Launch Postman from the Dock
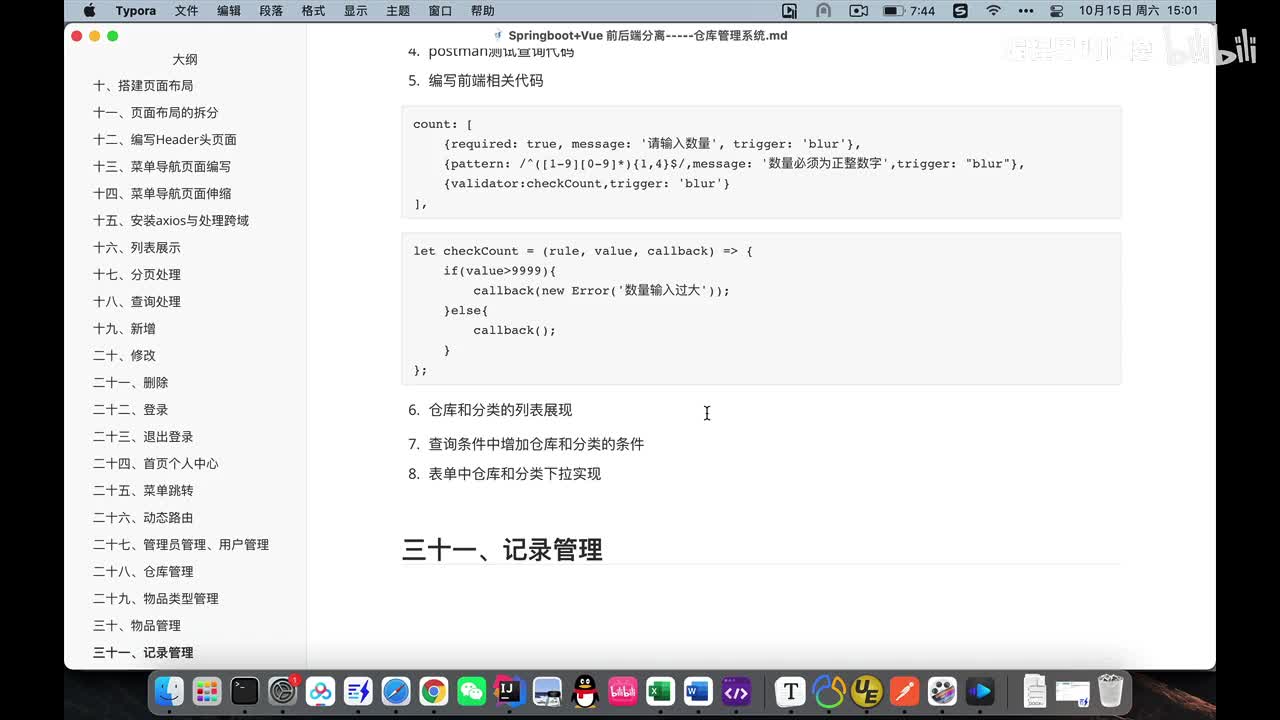 click(905, 691)
